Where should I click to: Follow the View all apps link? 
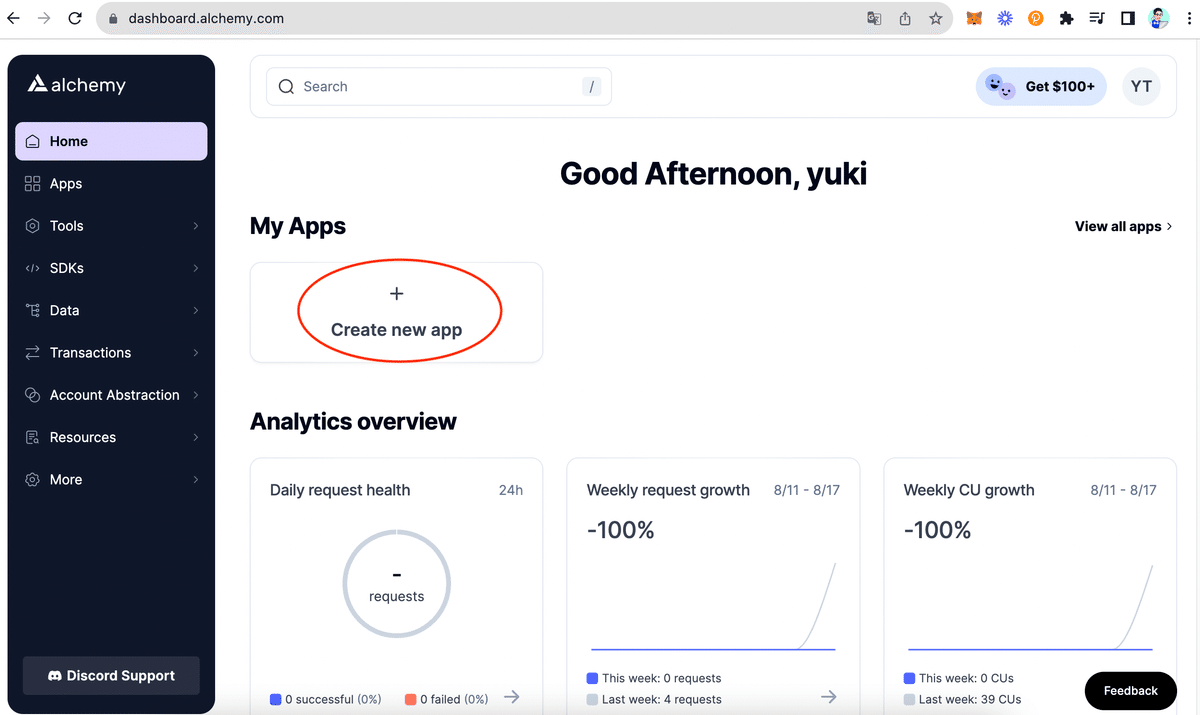pos(1124,227)
